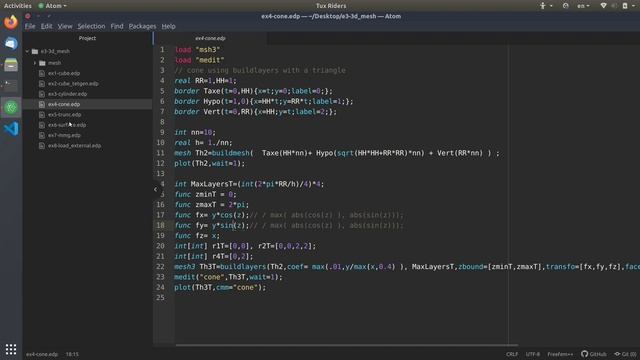Click line number 11 in the gutter

pos(160,153)
